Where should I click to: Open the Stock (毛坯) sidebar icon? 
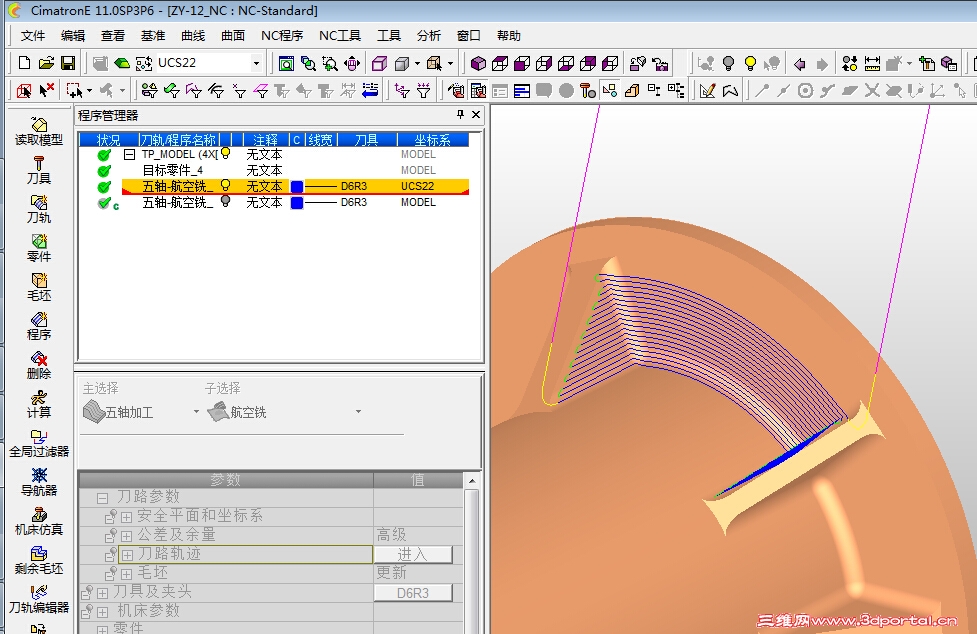coord(39,287)
